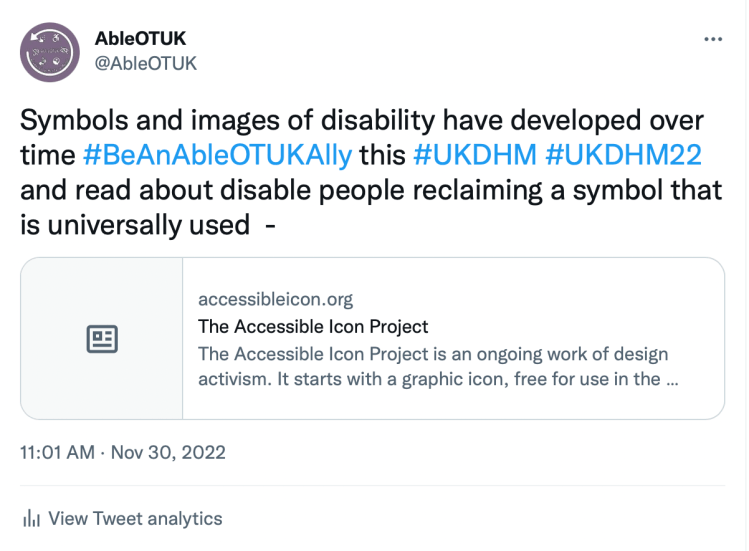Open the tweet's three-dot More menu
The height and width of the screenshot is (551, 749).
tap(713, 39)
